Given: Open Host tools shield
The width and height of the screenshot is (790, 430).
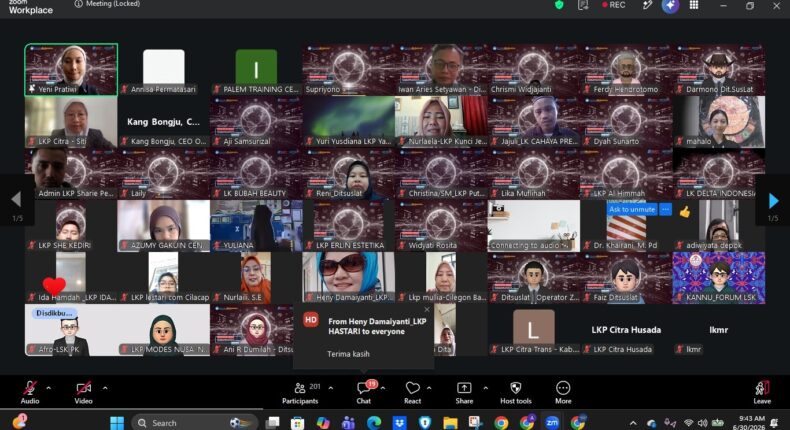Looking at the screenshot, I should [x=515, y=393].
